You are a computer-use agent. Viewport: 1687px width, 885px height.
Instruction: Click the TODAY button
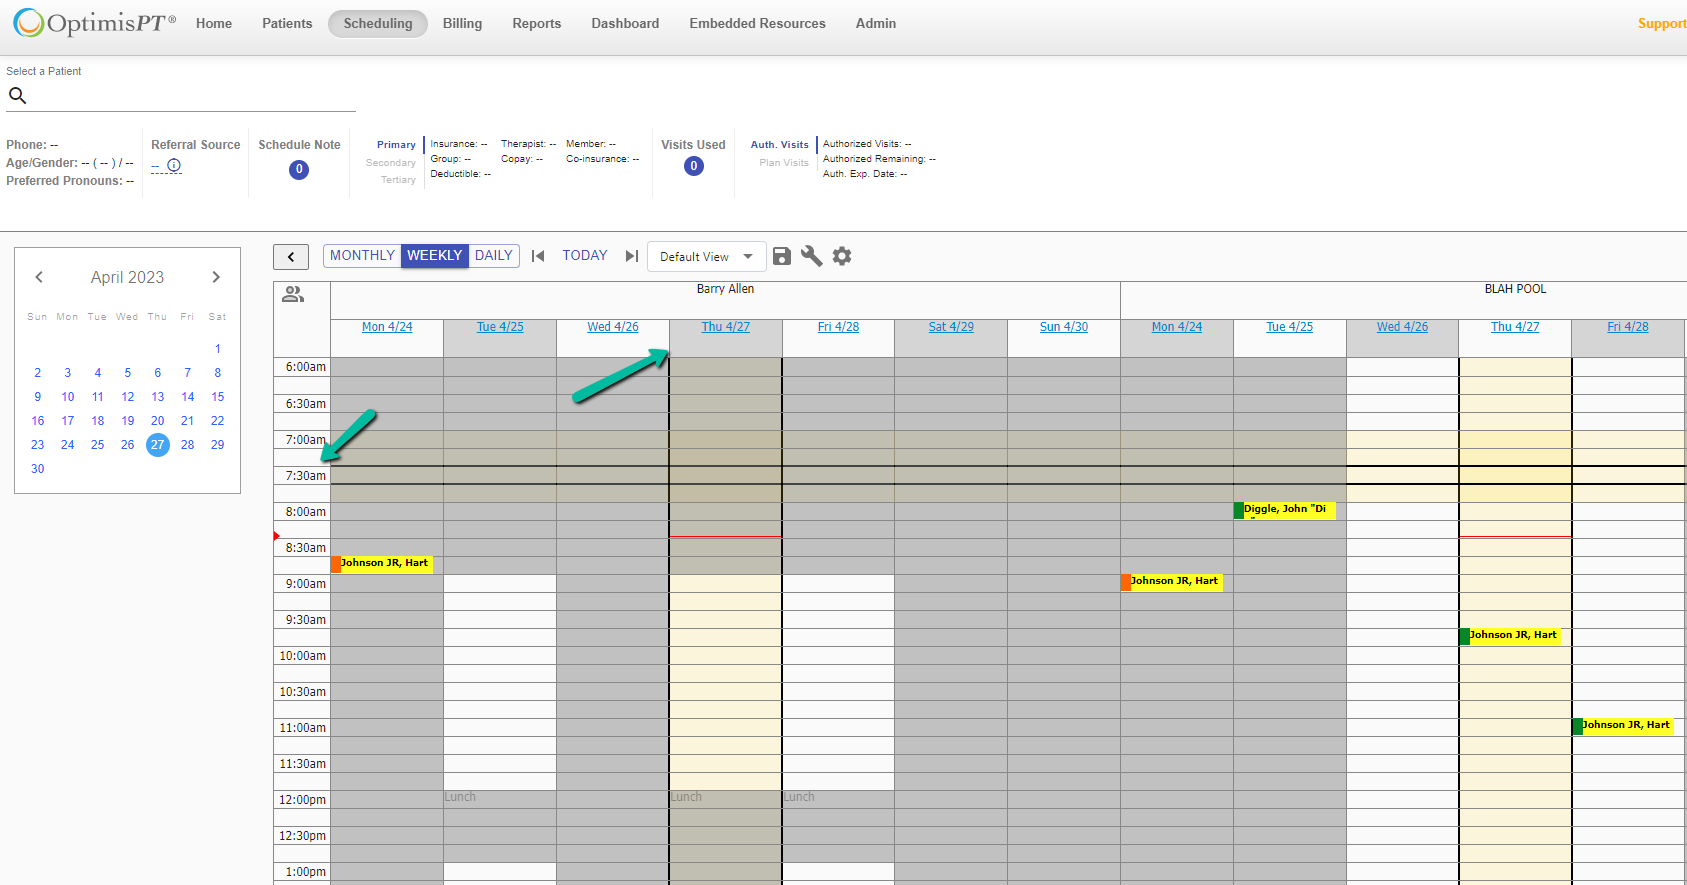pyautogui.click(x=585, y=256)
